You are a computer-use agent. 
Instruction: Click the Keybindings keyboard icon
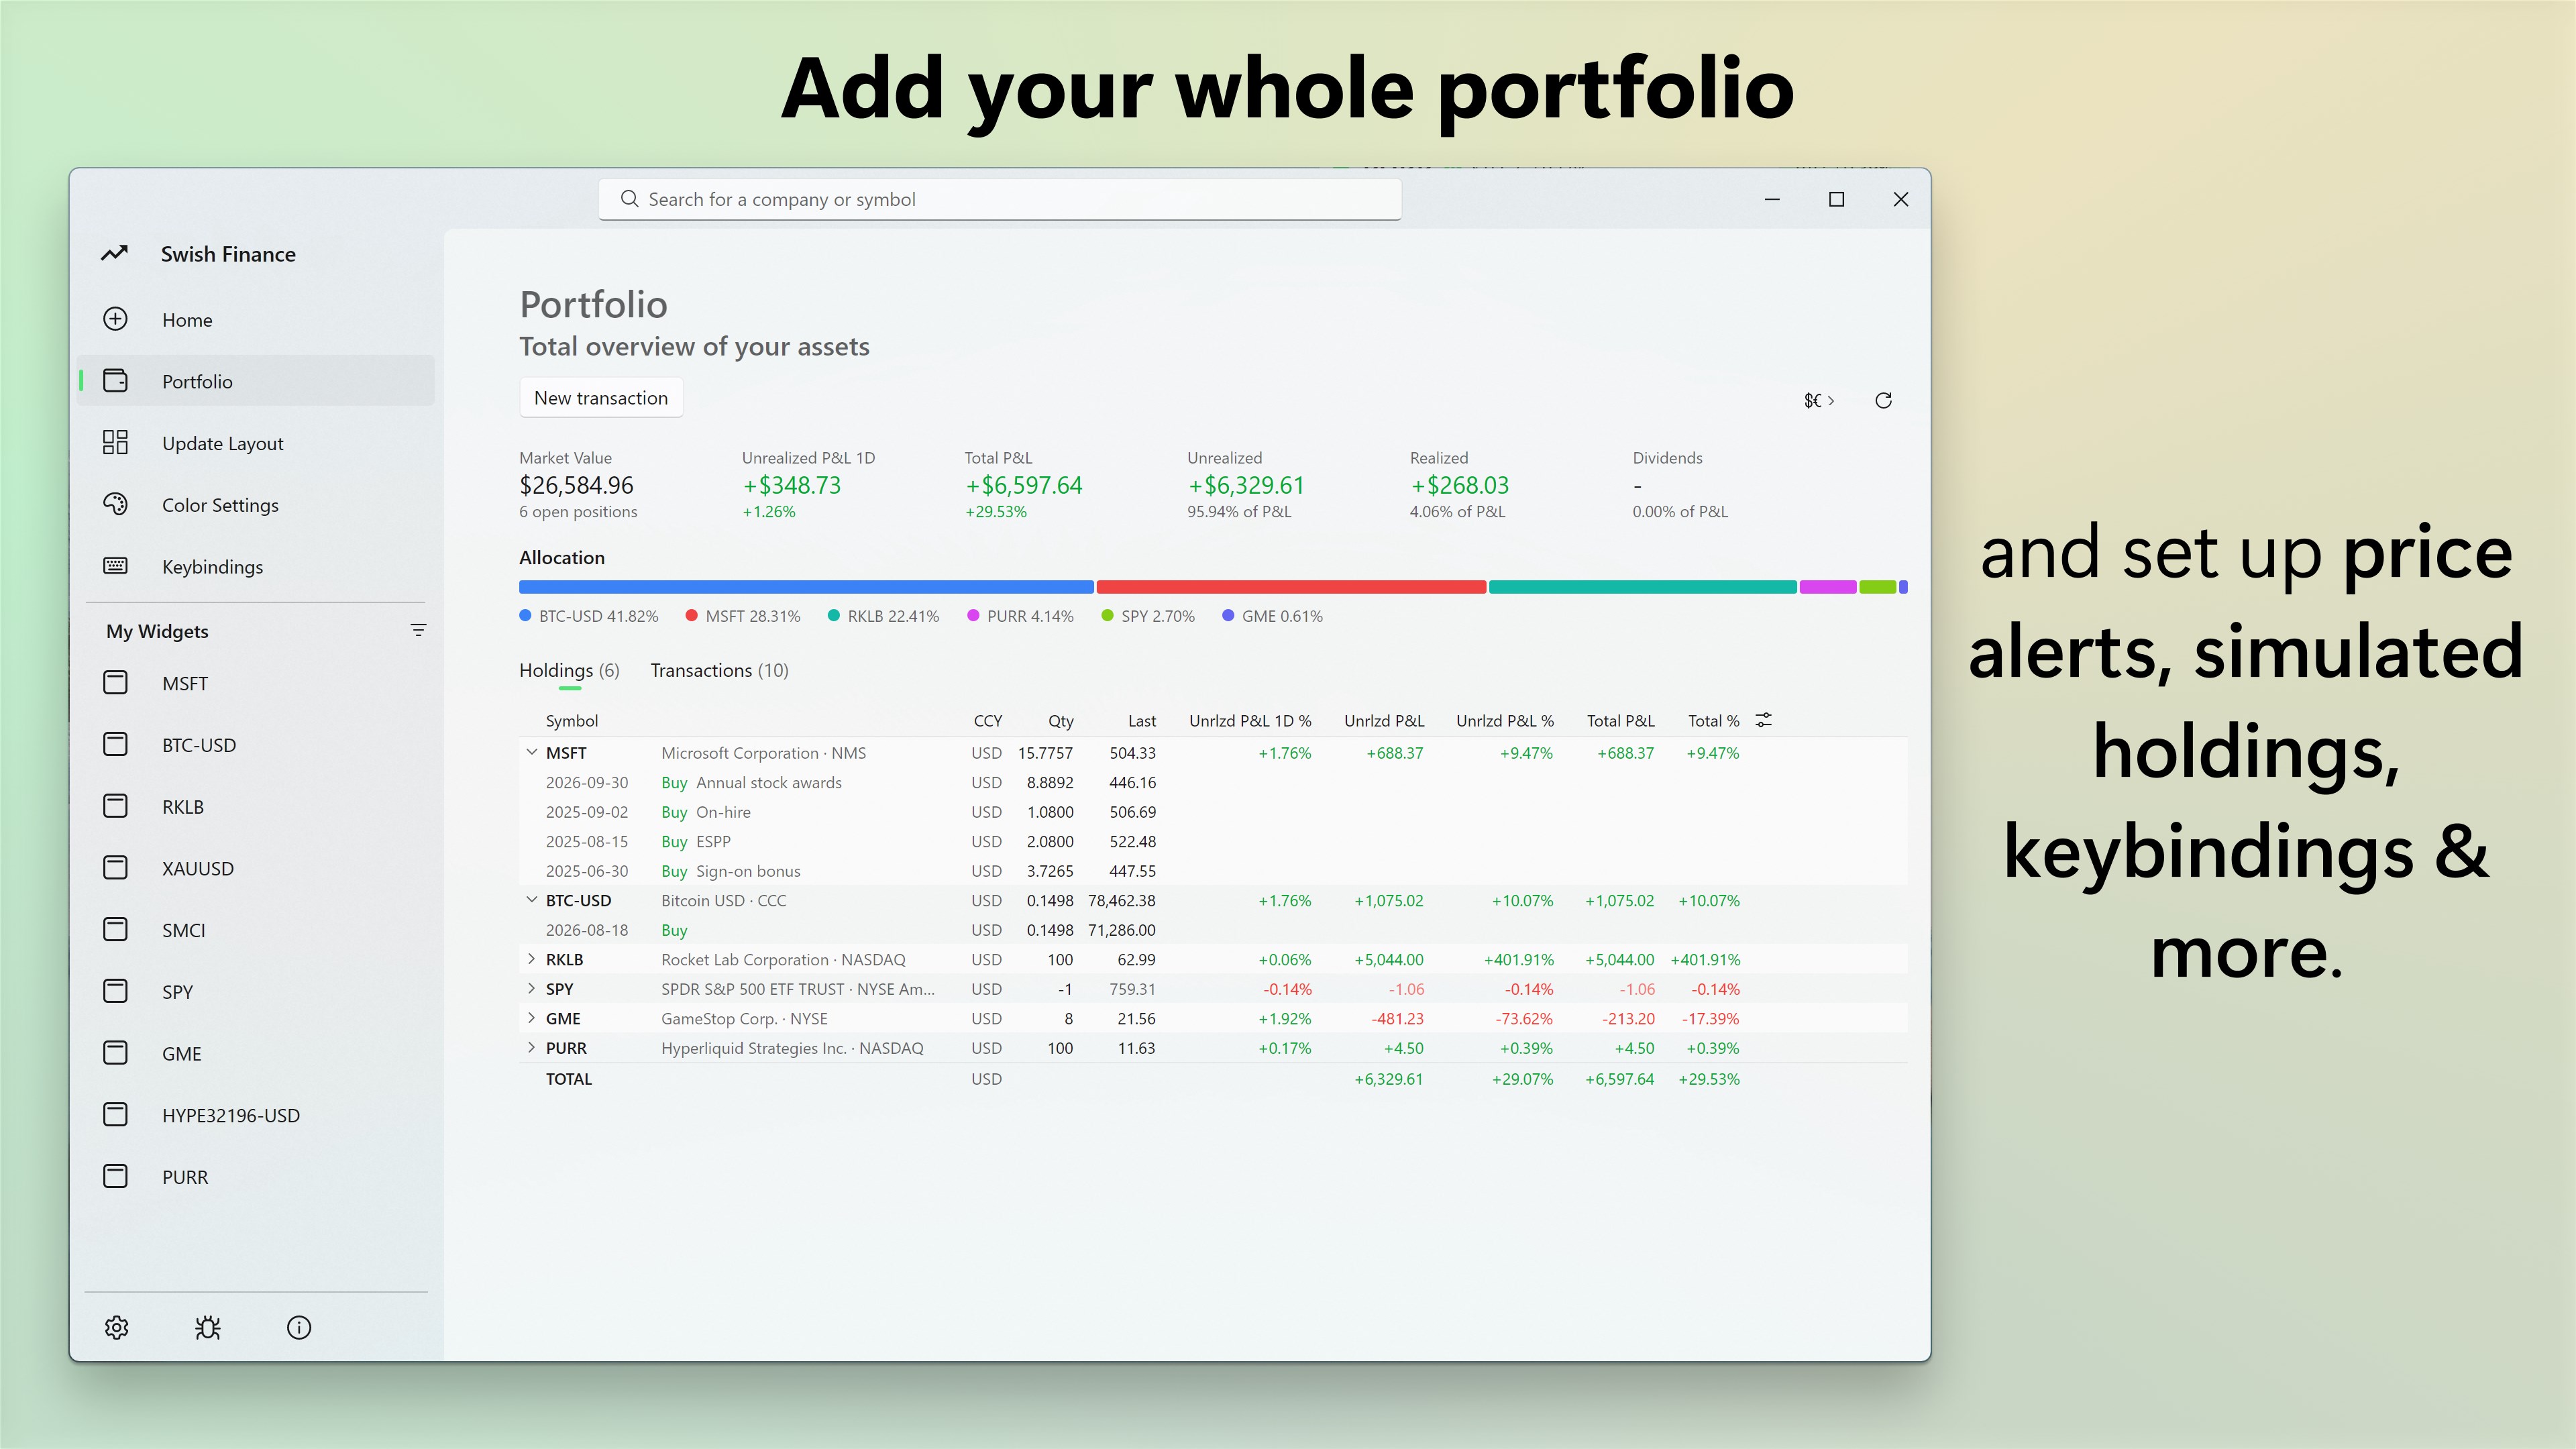(x=115, y=566)
